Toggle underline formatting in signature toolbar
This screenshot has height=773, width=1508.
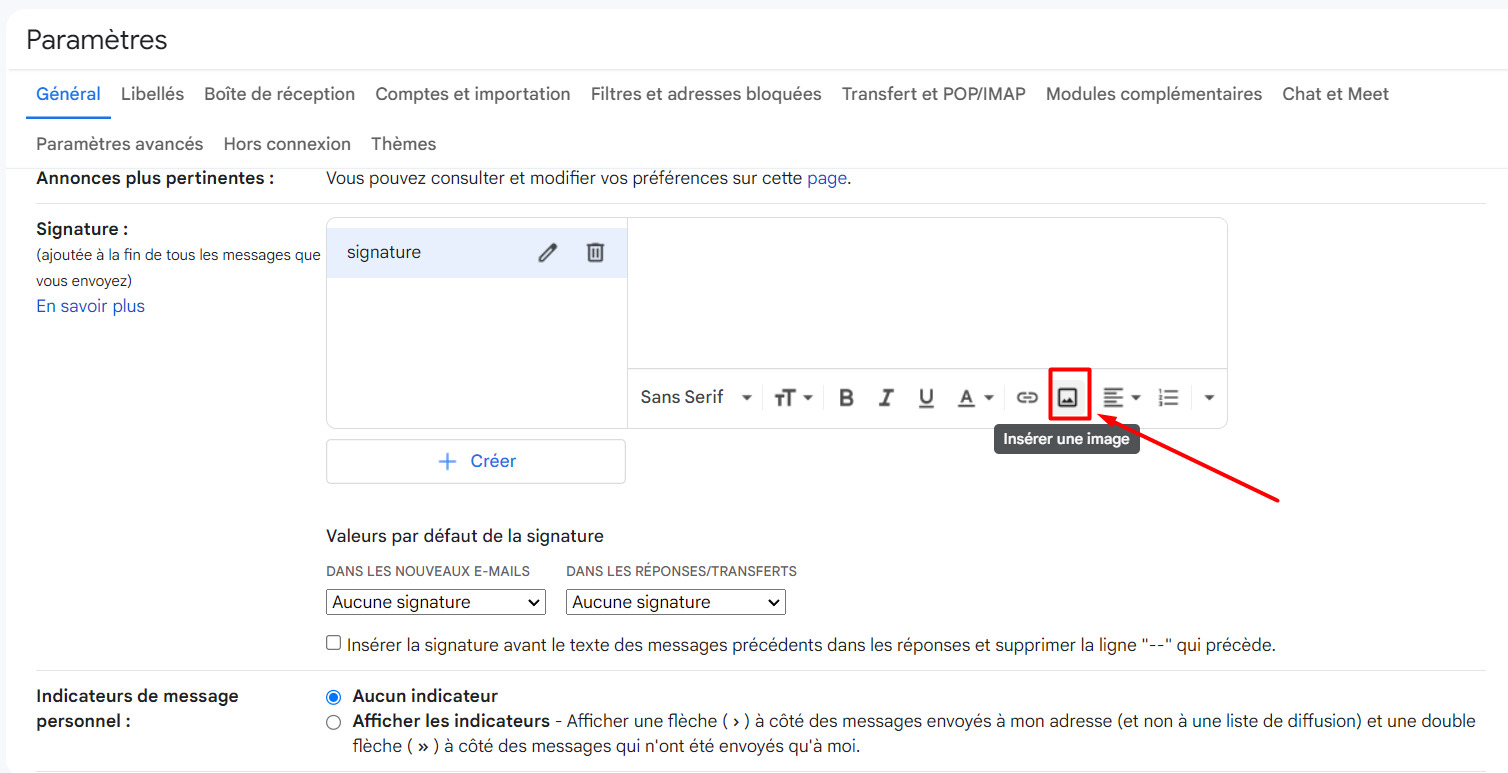pyautogui.click(x=926, y=398)
